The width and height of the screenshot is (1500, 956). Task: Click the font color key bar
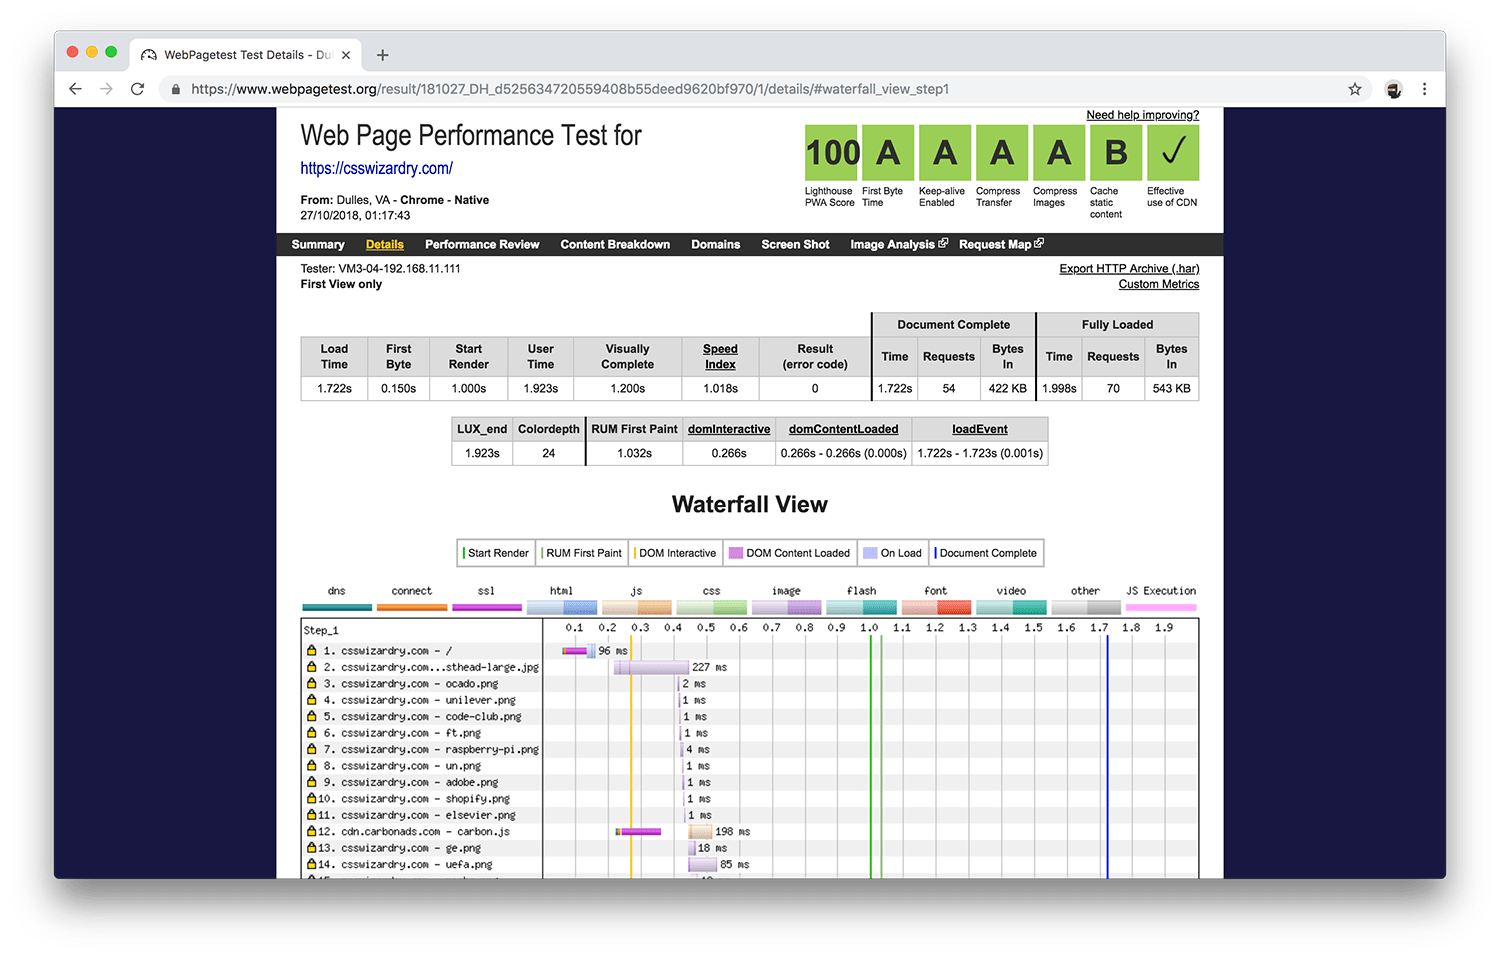[936, 607]
